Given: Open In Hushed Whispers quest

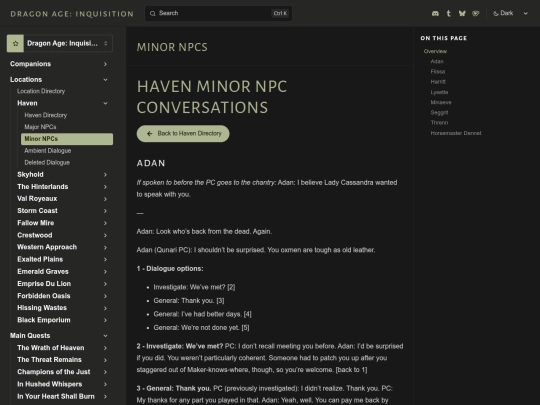Looking at the screenshot, I should click(50, 384).
